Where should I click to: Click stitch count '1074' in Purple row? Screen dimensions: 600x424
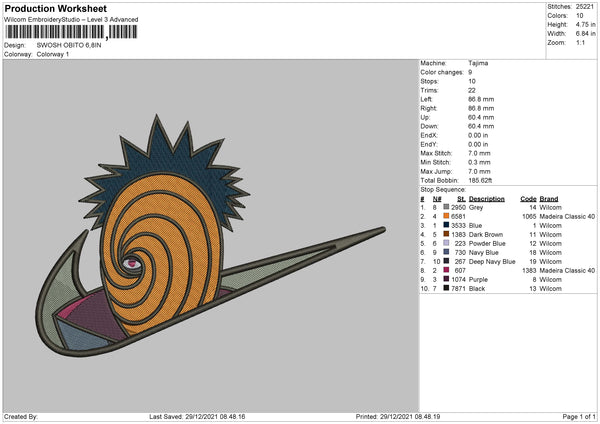point(458,279)
